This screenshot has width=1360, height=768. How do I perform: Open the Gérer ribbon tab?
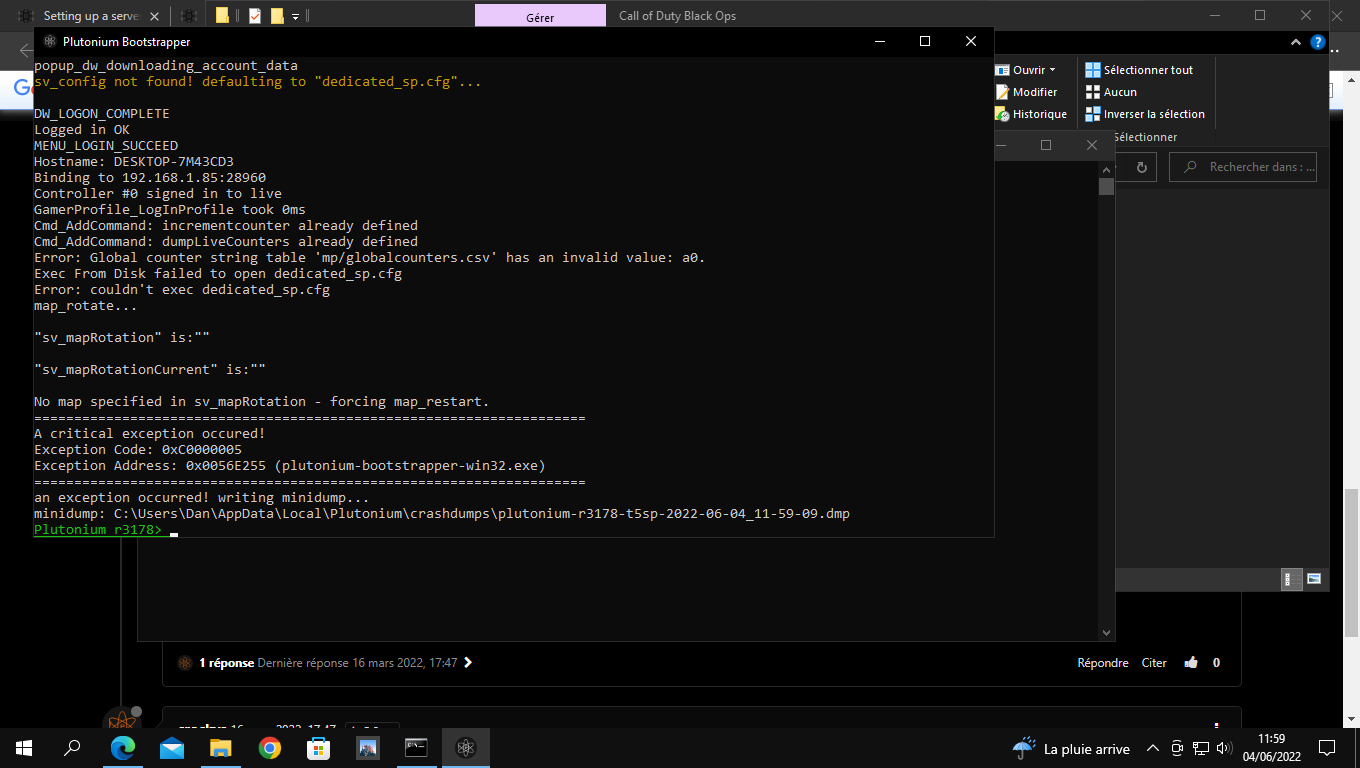coord(540,16)
